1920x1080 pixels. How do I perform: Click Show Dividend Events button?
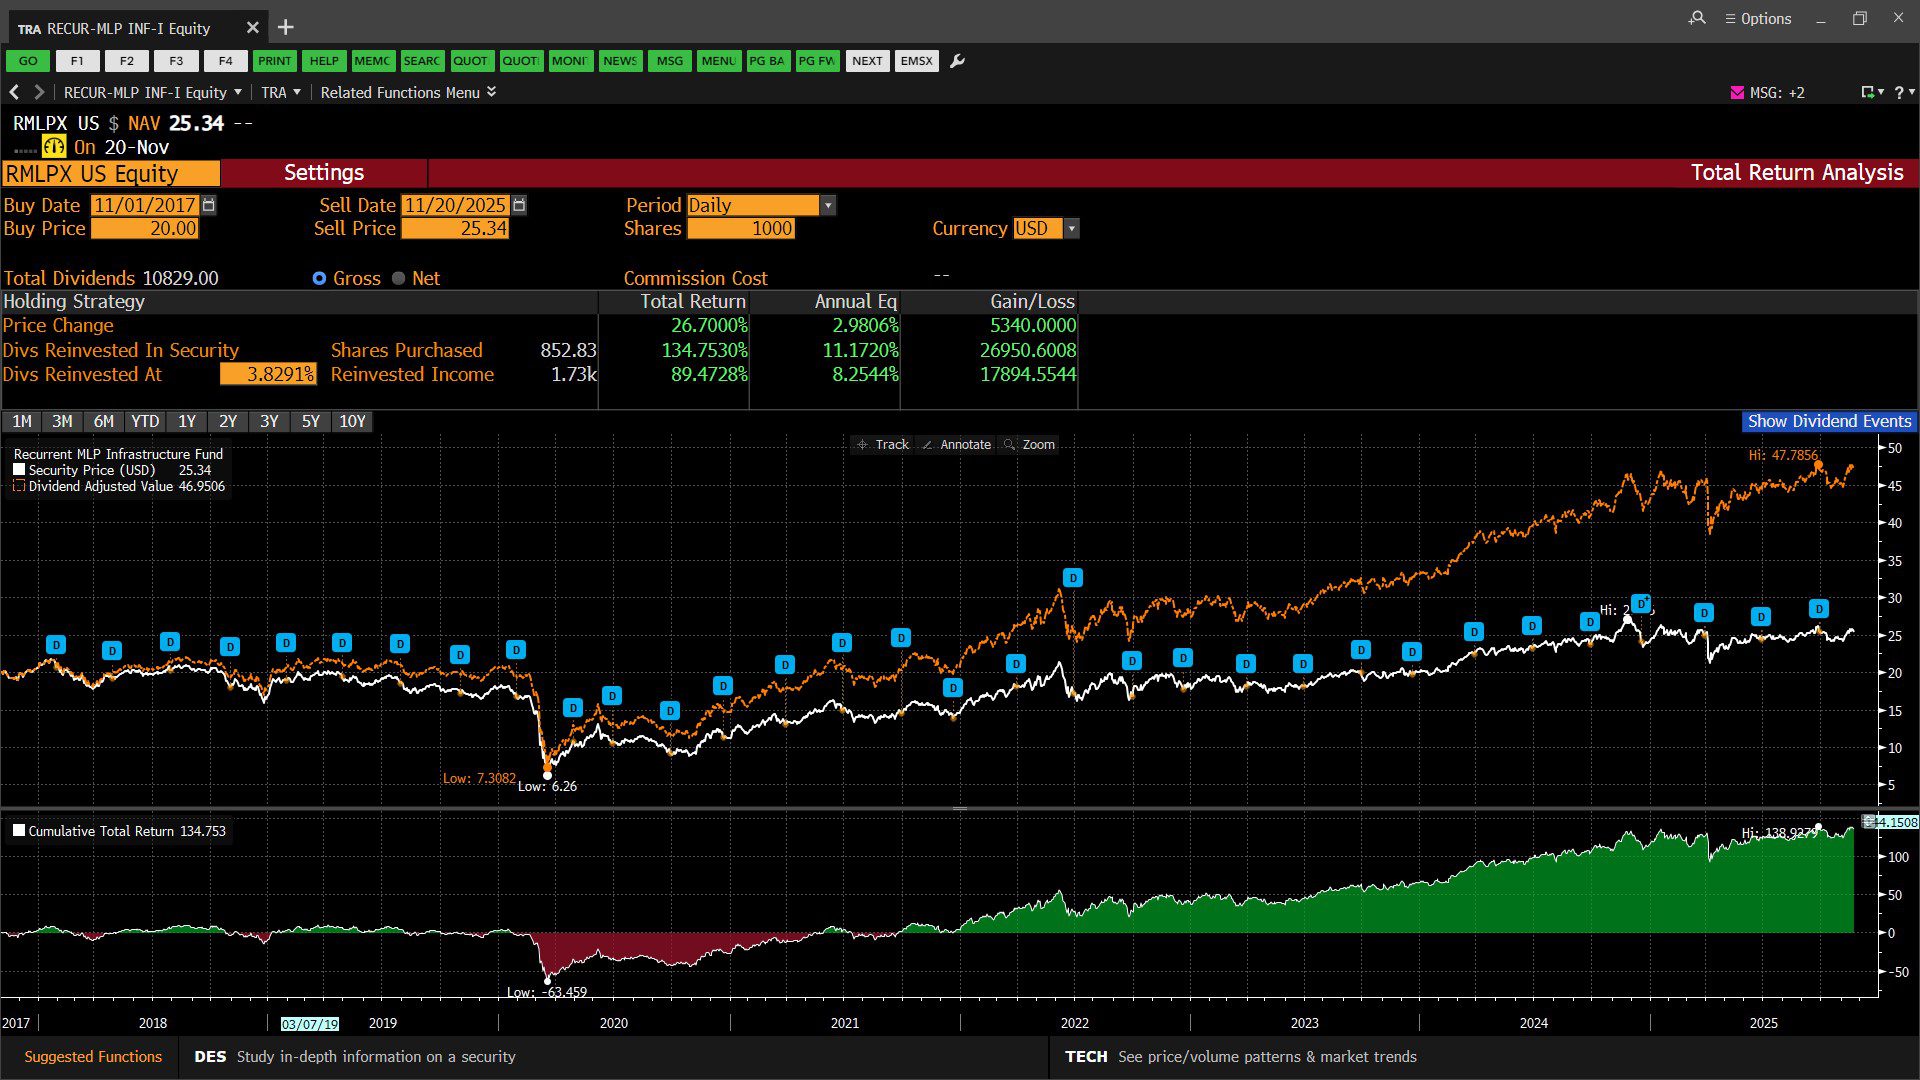(x=1828, y=422)
